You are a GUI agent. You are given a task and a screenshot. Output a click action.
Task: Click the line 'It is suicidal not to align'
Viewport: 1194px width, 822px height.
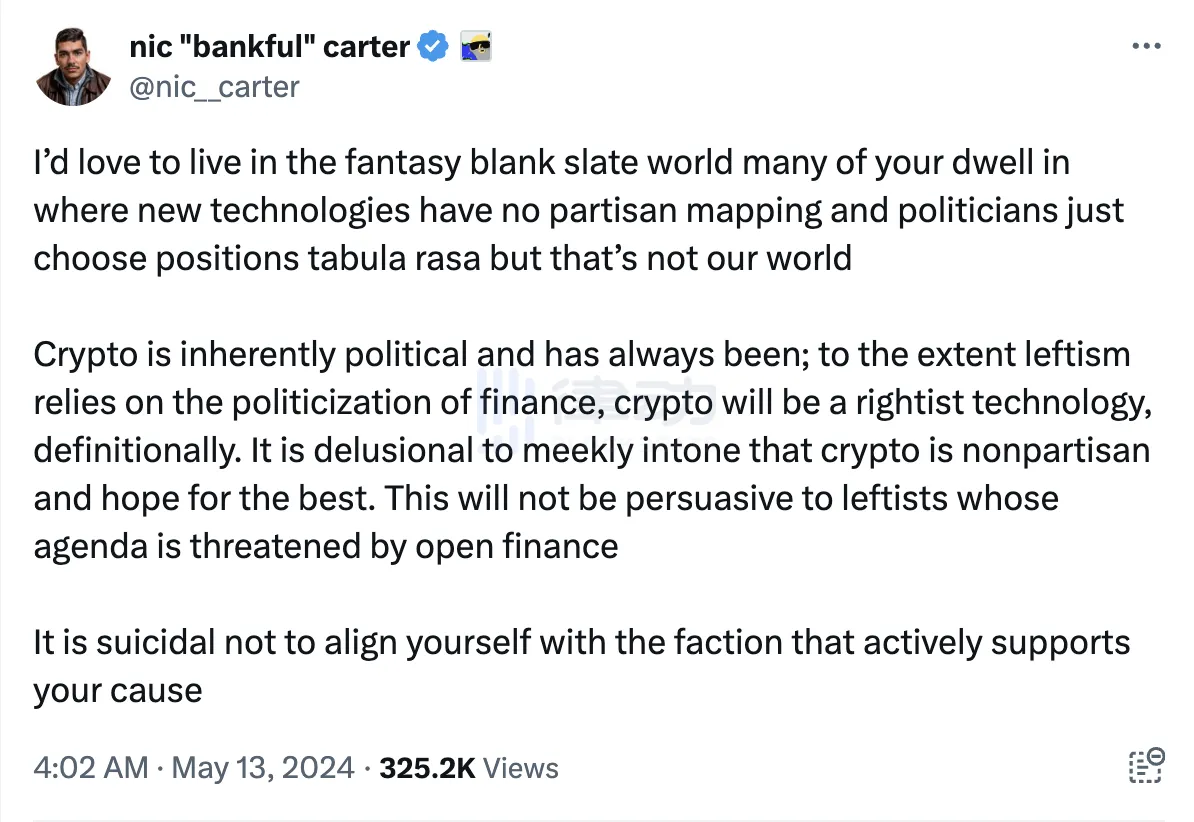click(x=580, y=643)
